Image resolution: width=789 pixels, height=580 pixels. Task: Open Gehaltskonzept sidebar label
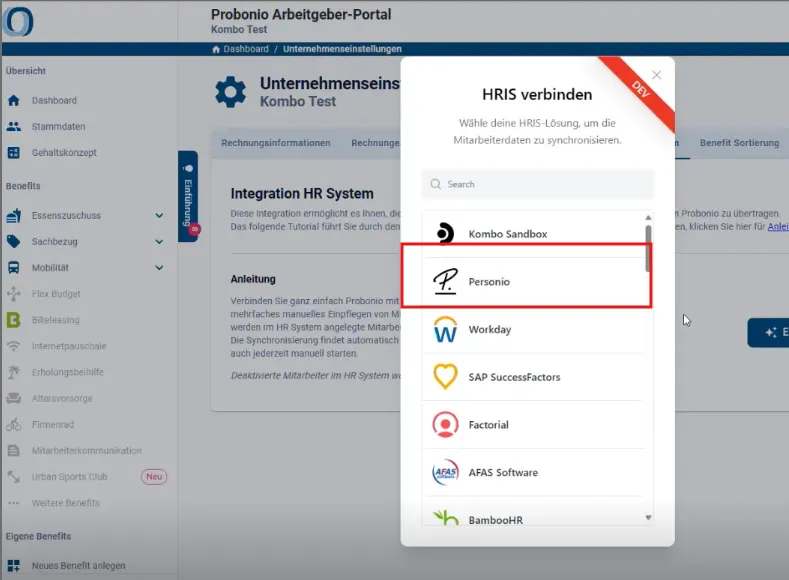(x=64, y=153)
